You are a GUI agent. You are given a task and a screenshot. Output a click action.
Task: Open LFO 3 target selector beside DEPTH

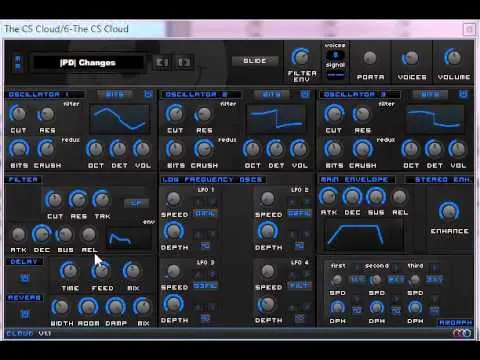pyautogui.click(x=205, y=318)
